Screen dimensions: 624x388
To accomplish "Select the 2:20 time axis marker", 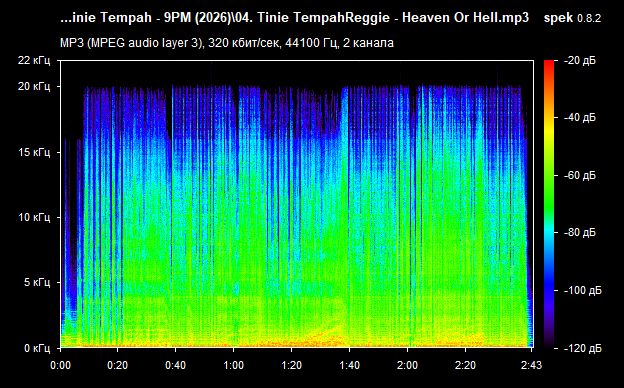I will pyautogui.click(x=466, y=365).
